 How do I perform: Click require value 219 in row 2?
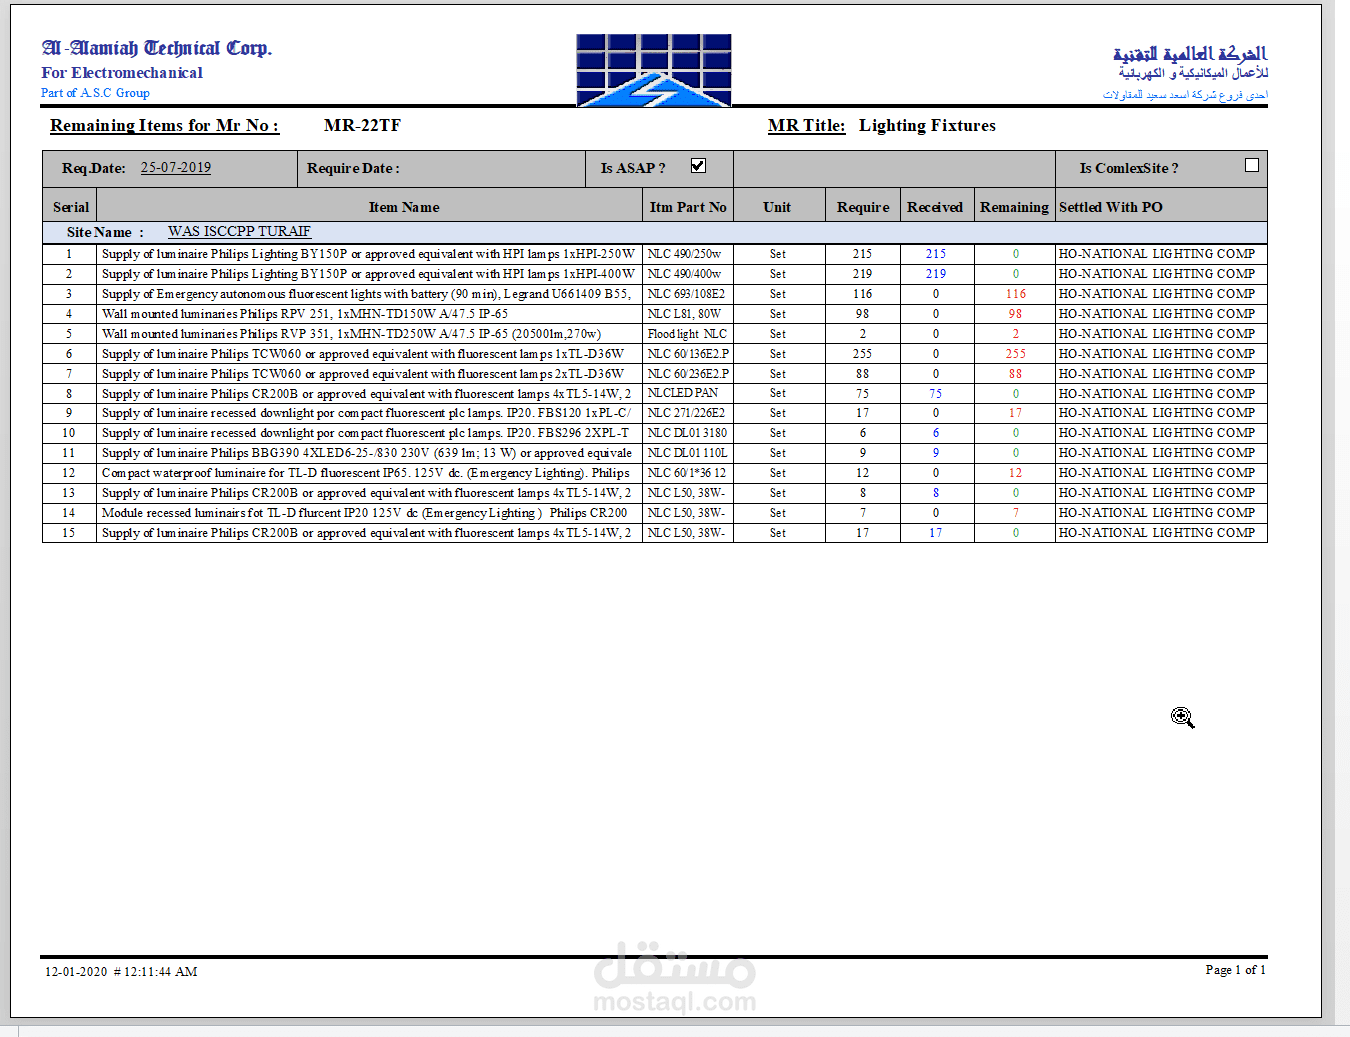[862, 274]
